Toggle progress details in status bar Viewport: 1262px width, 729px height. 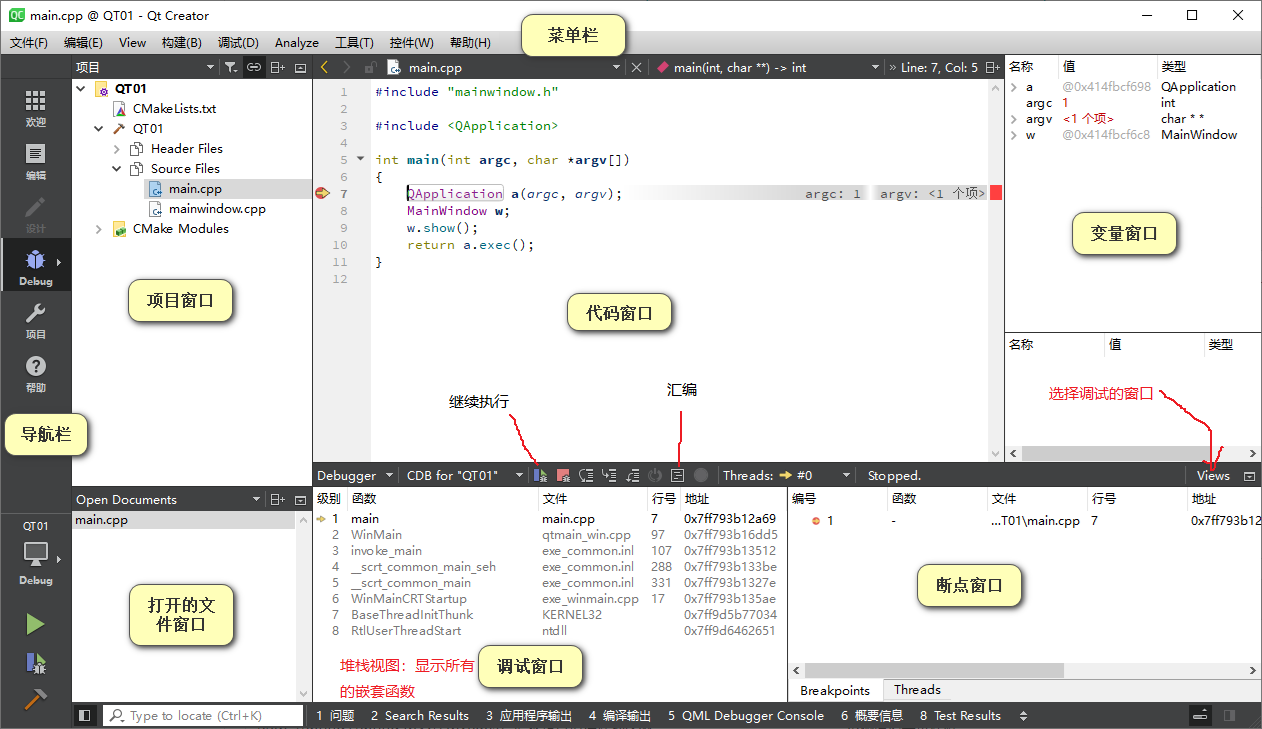[x=1201, y=715]
